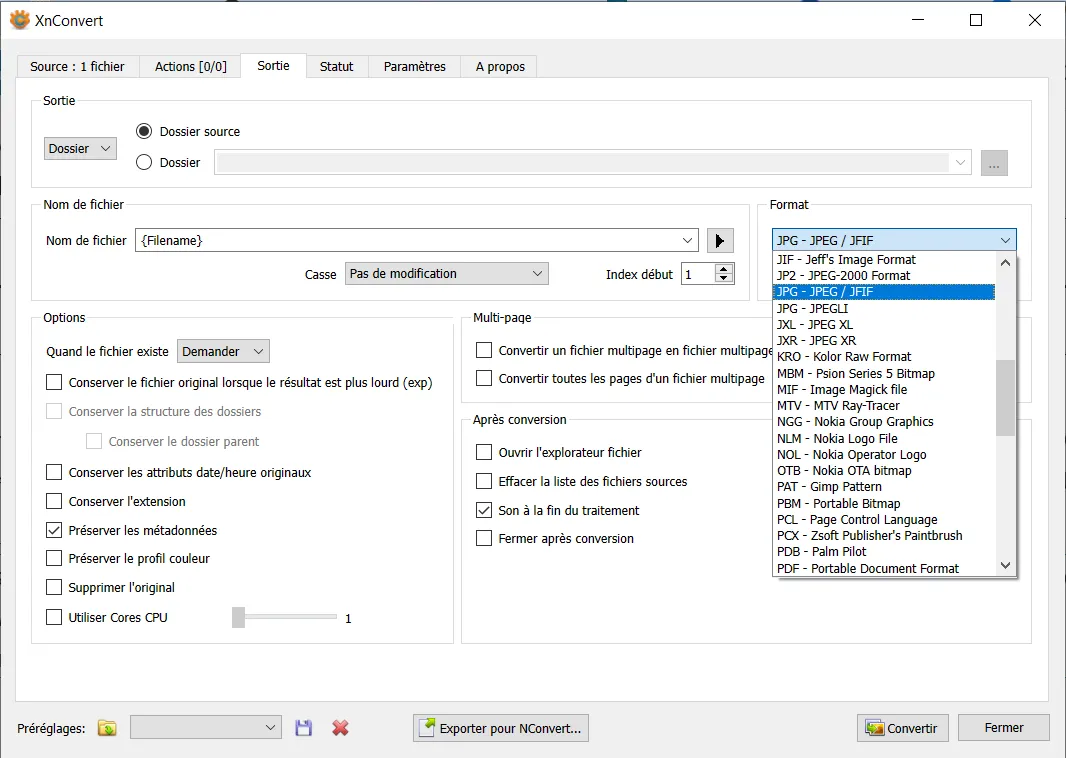Open the Casse dropdown
The height and width of the screenshot is (758, 1066).
point(446,274)
